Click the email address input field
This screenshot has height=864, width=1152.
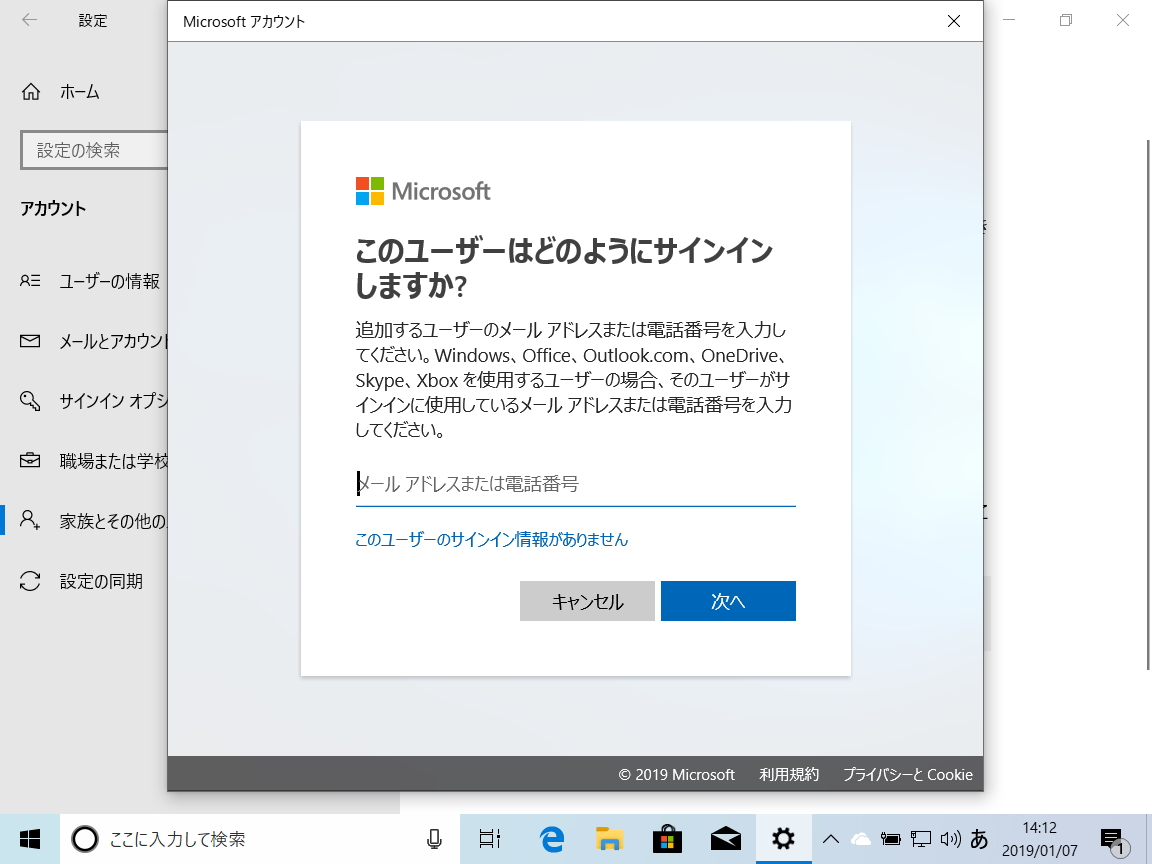575,483
